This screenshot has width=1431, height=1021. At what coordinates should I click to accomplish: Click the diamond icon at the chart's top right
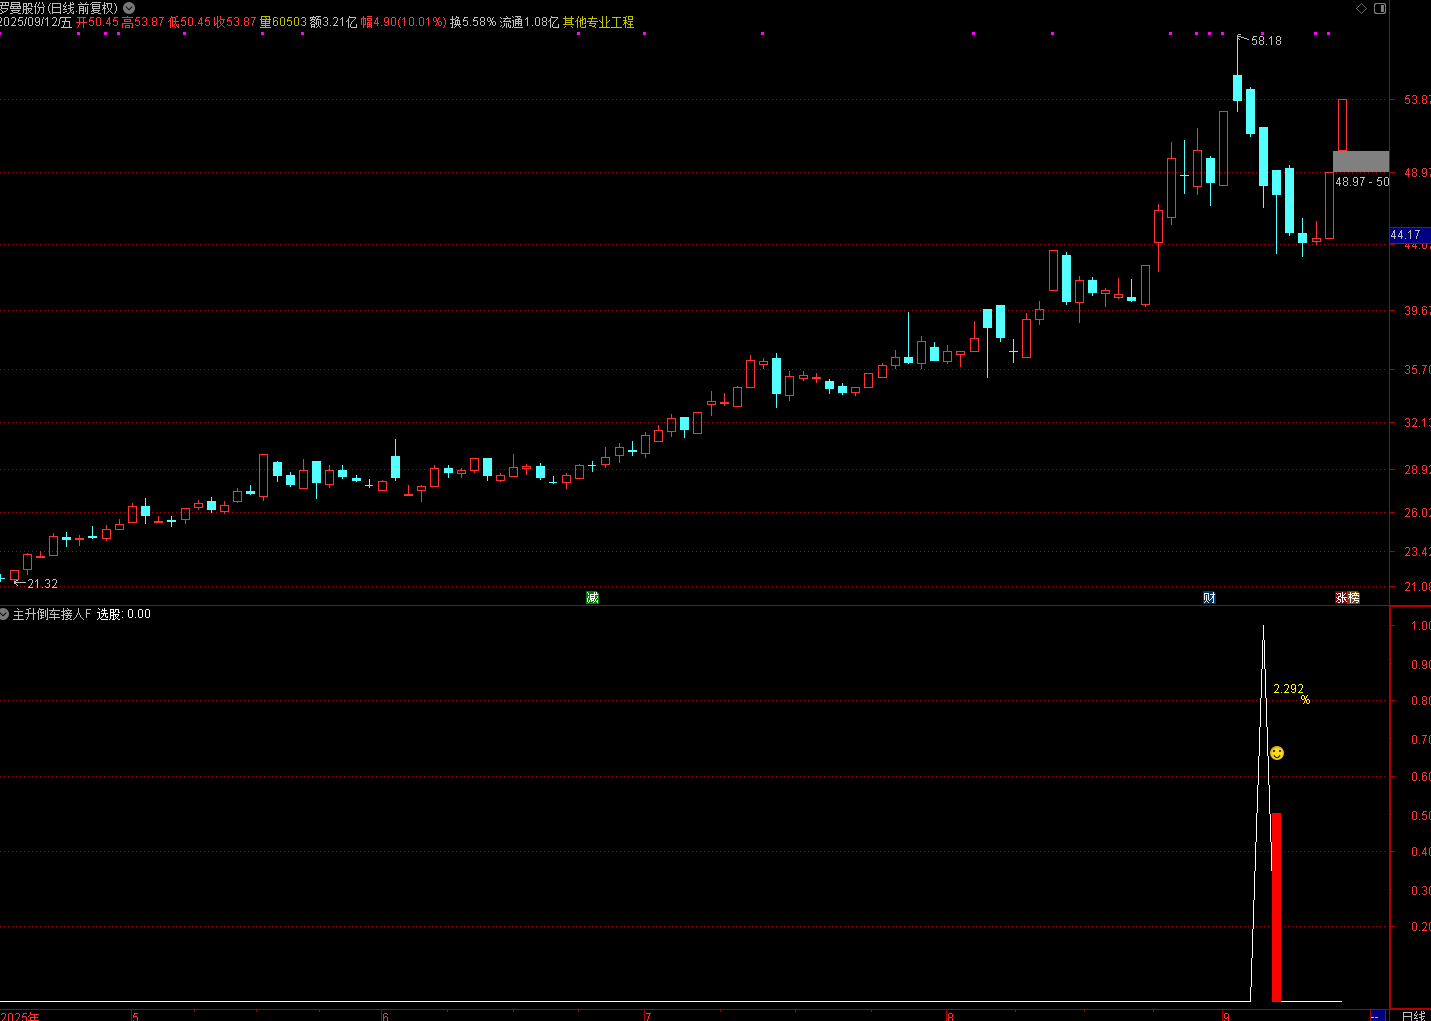click(1361, 8)
